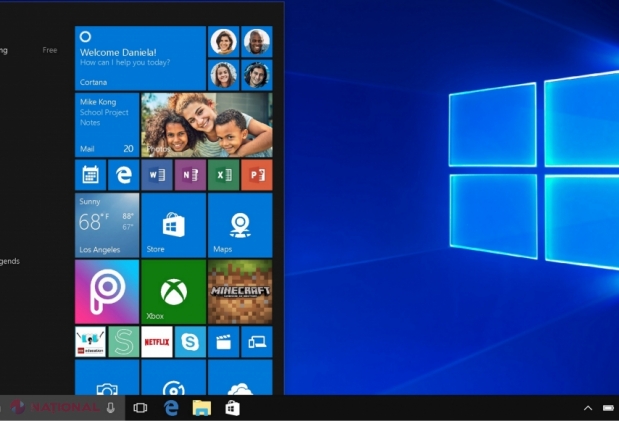Select top-right contact photo in People tile
The height and width of the screenshot is (421, 619).
tap(257, 41)
